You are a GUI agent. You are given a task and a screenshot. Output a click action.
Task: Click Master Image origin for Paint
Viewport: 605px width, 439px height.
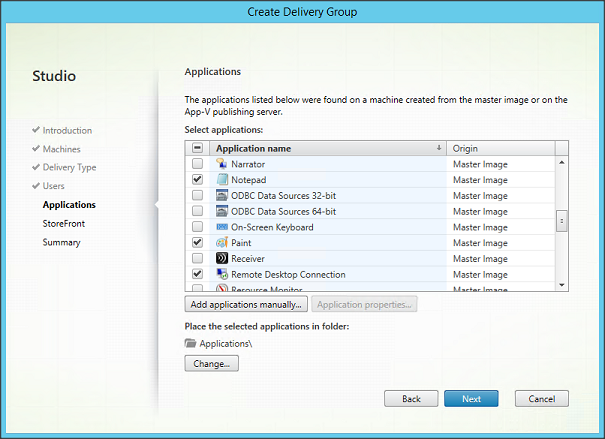point(480,243)
